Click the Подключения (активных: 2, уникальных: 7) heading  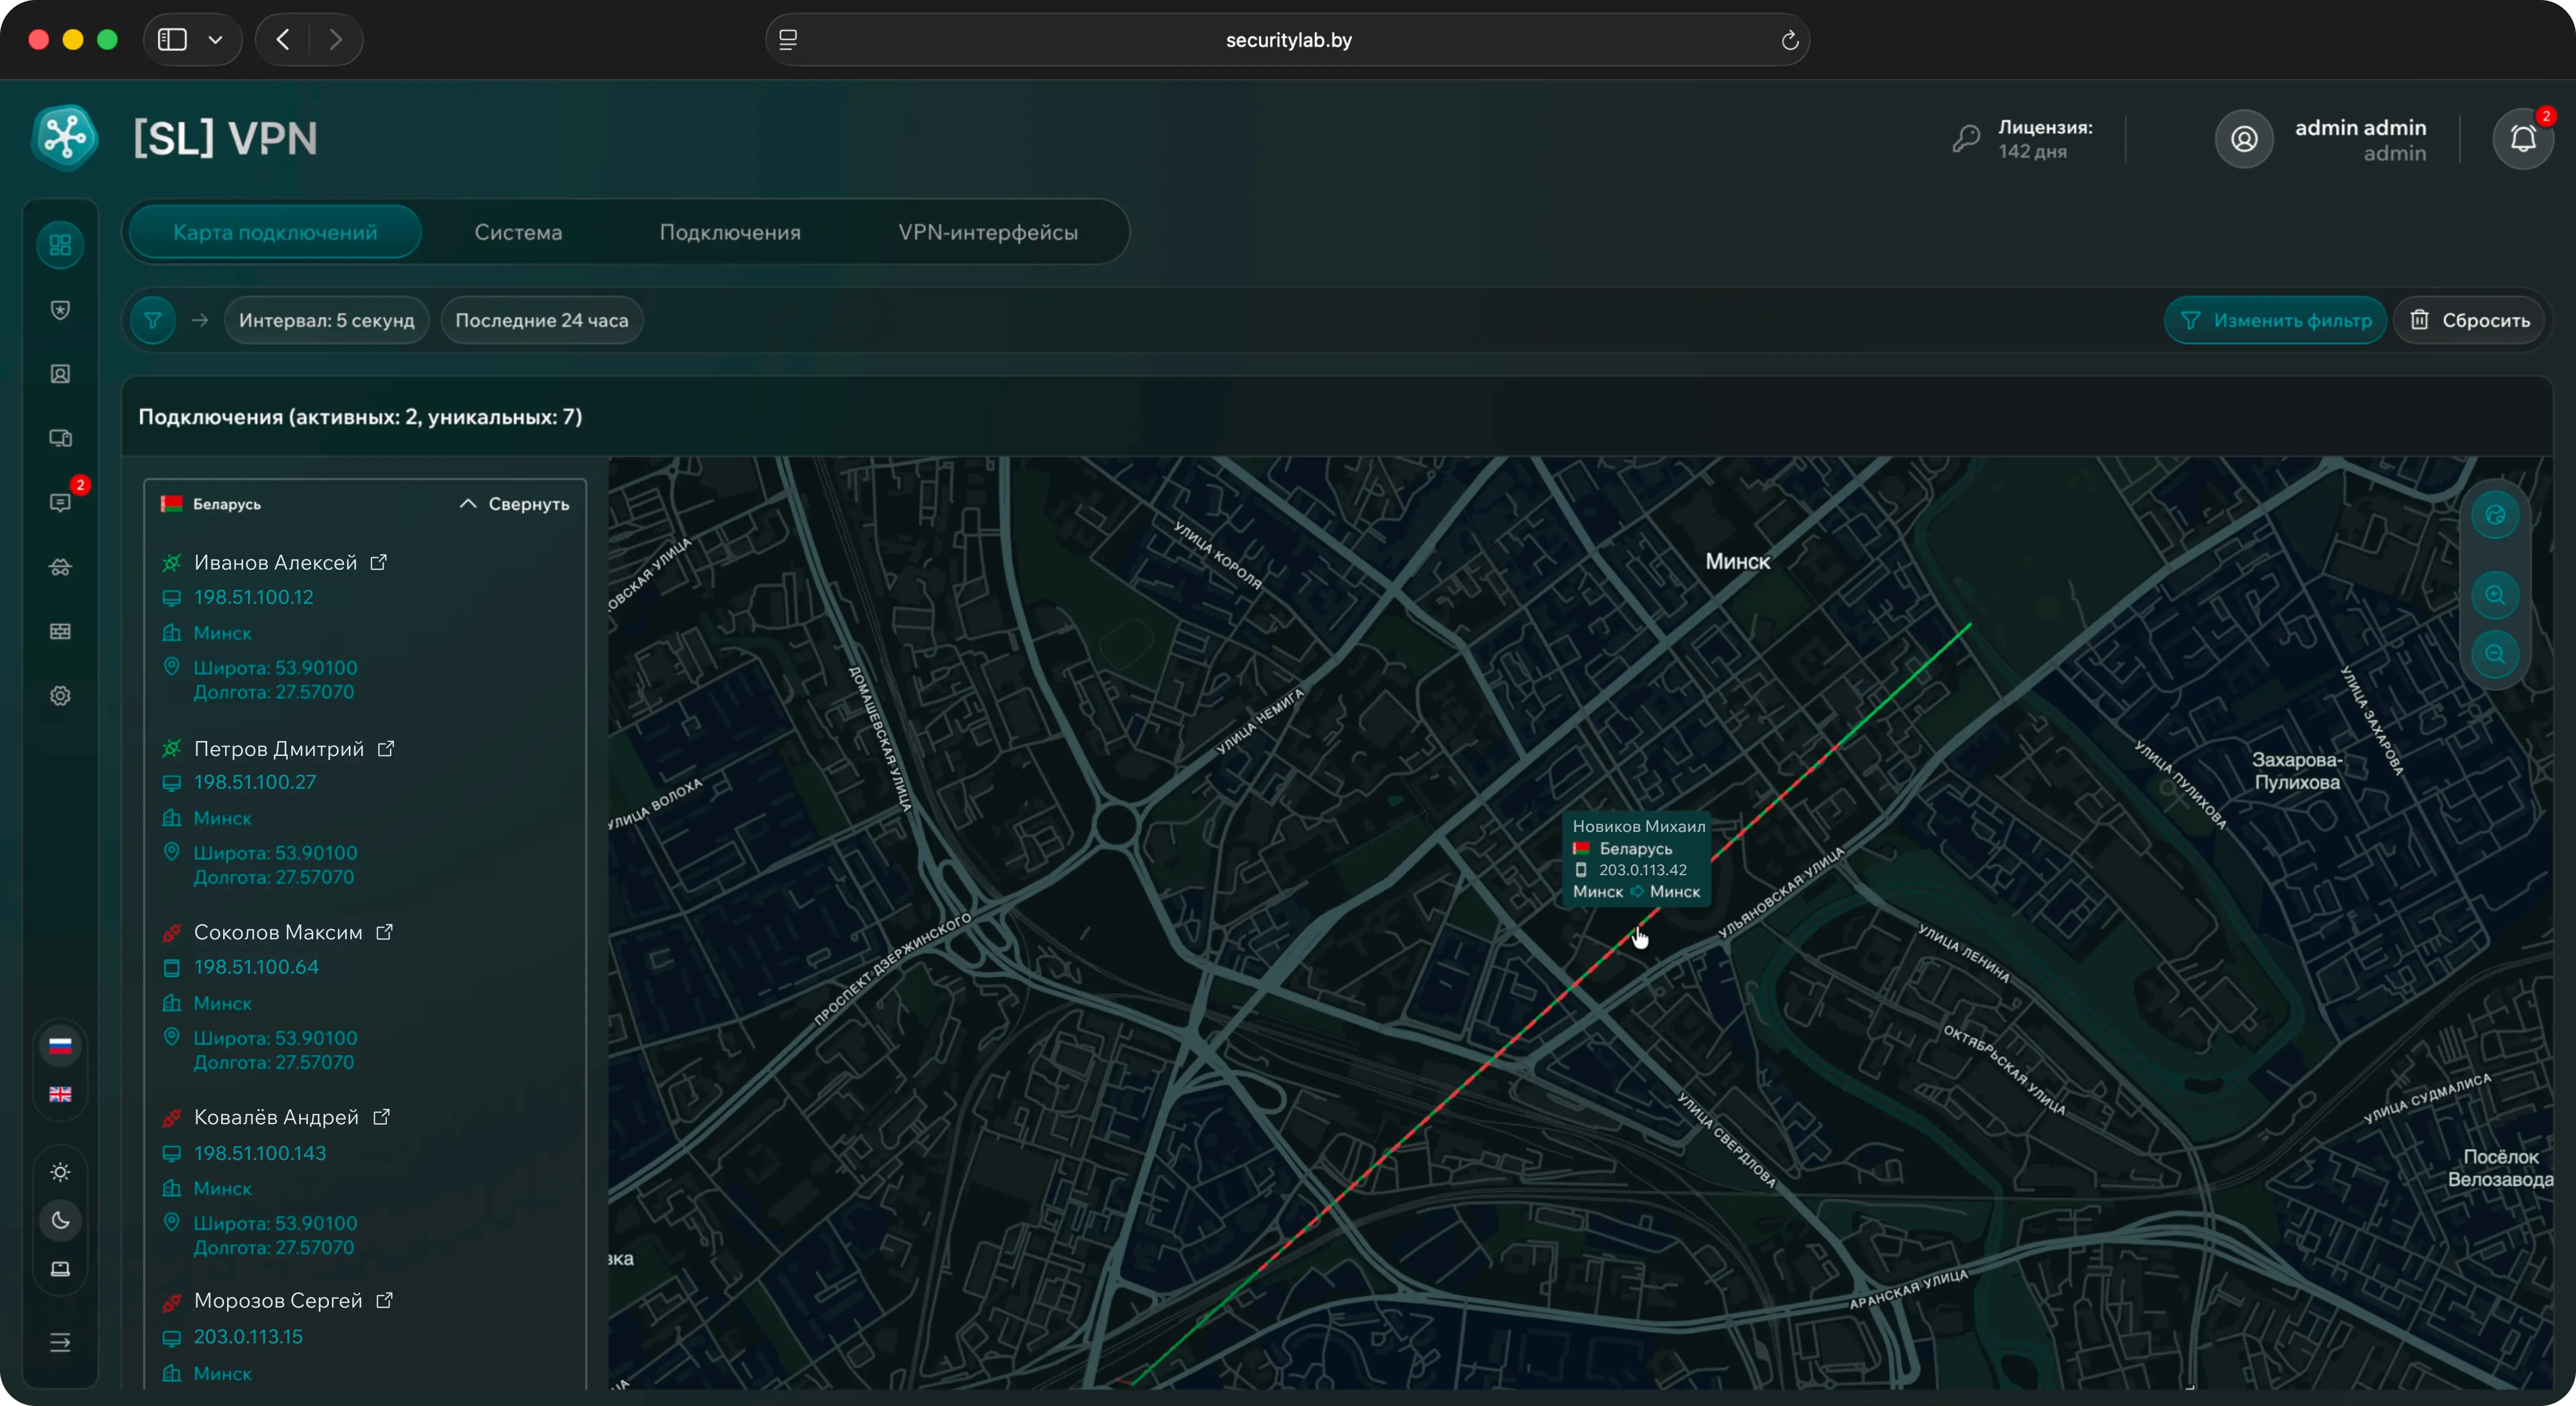(x=360, y=416)
